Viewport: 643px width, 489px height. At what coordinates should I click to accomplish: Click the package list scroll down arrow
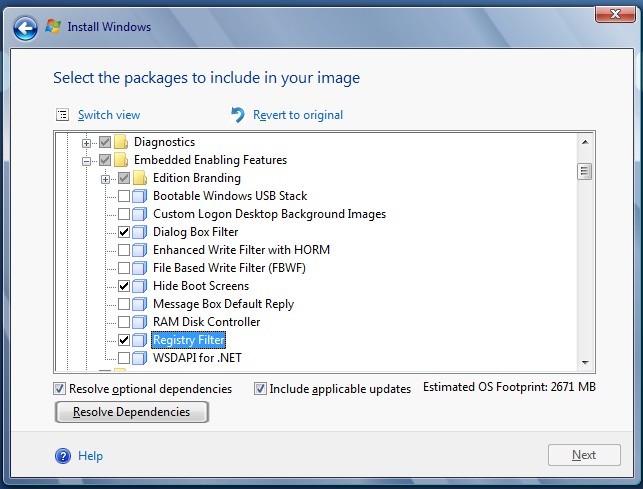click(585, 363)
